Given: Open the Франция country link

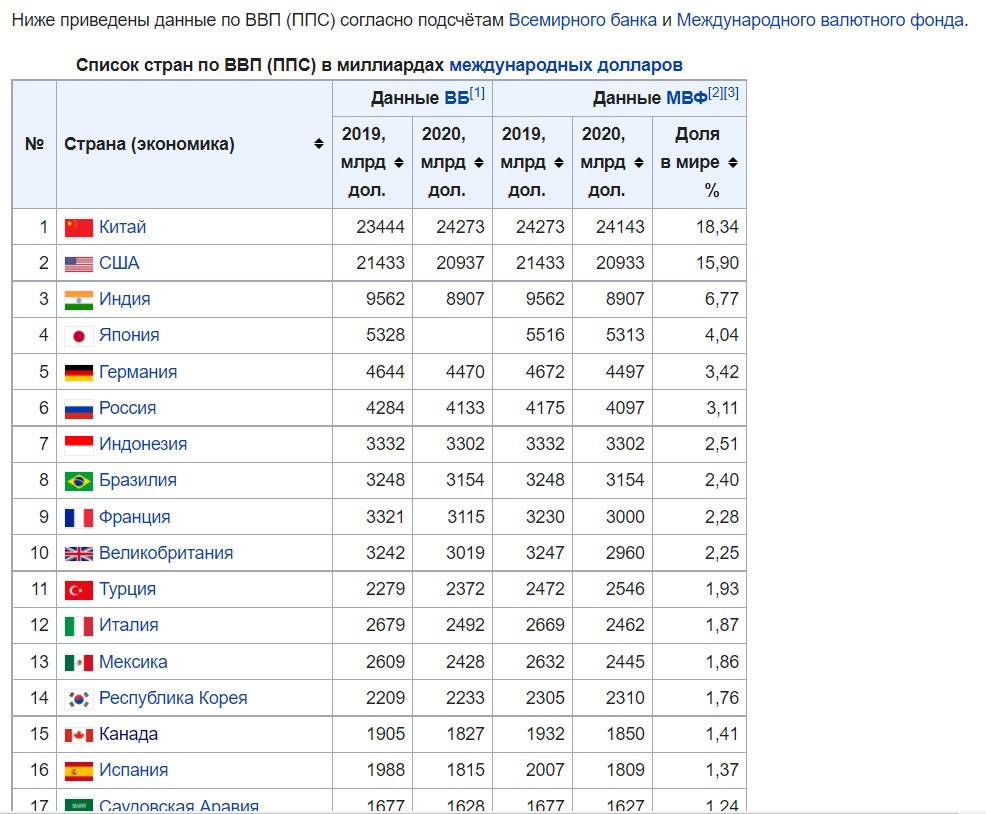Looking at the screenshot, I should [135, 516].
